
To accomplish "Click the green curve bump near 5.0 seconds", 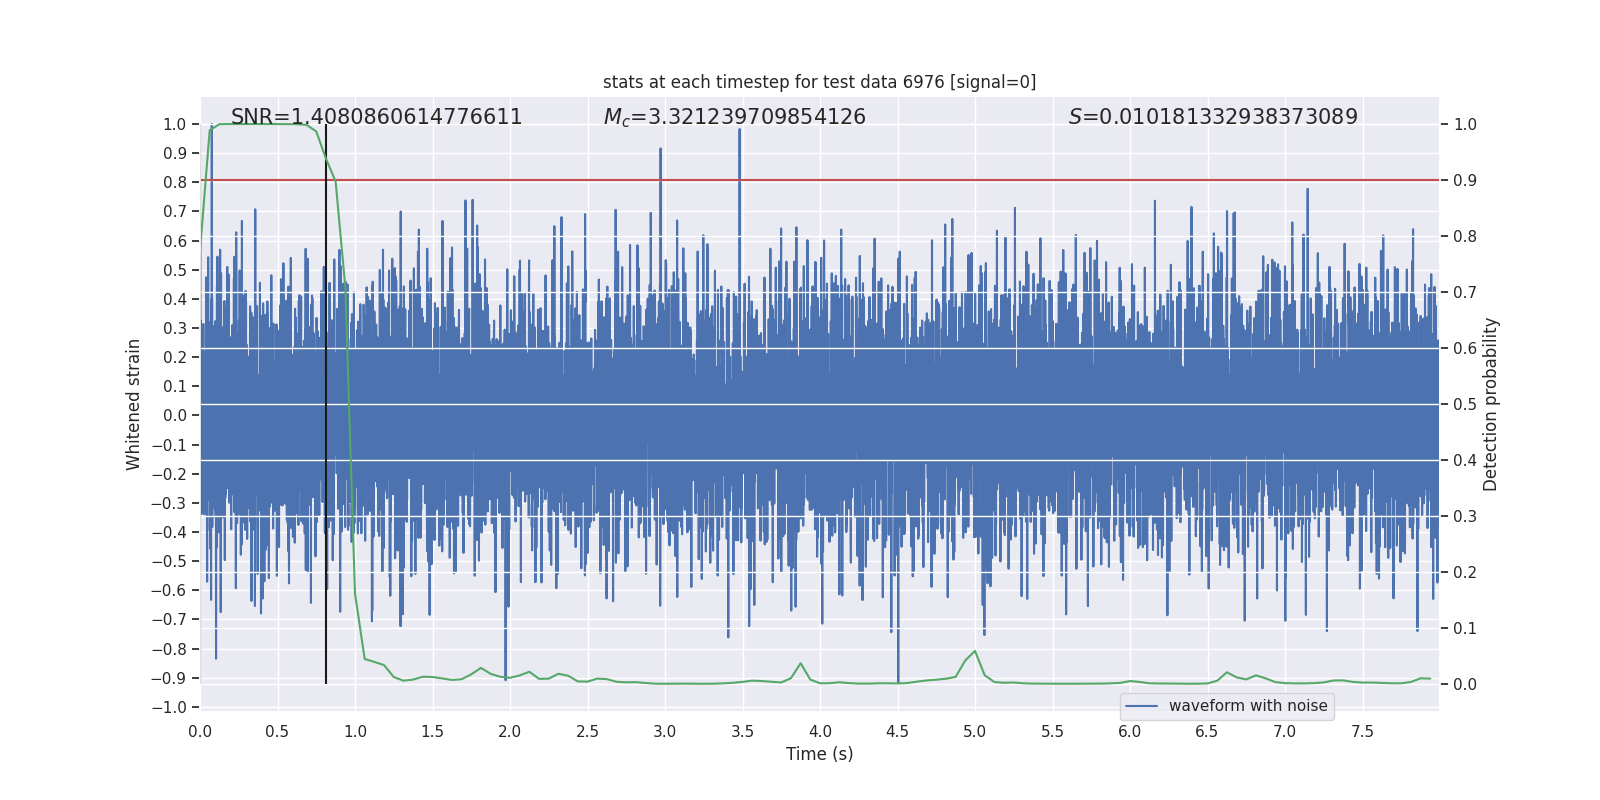I will click(x=974, y=653).
